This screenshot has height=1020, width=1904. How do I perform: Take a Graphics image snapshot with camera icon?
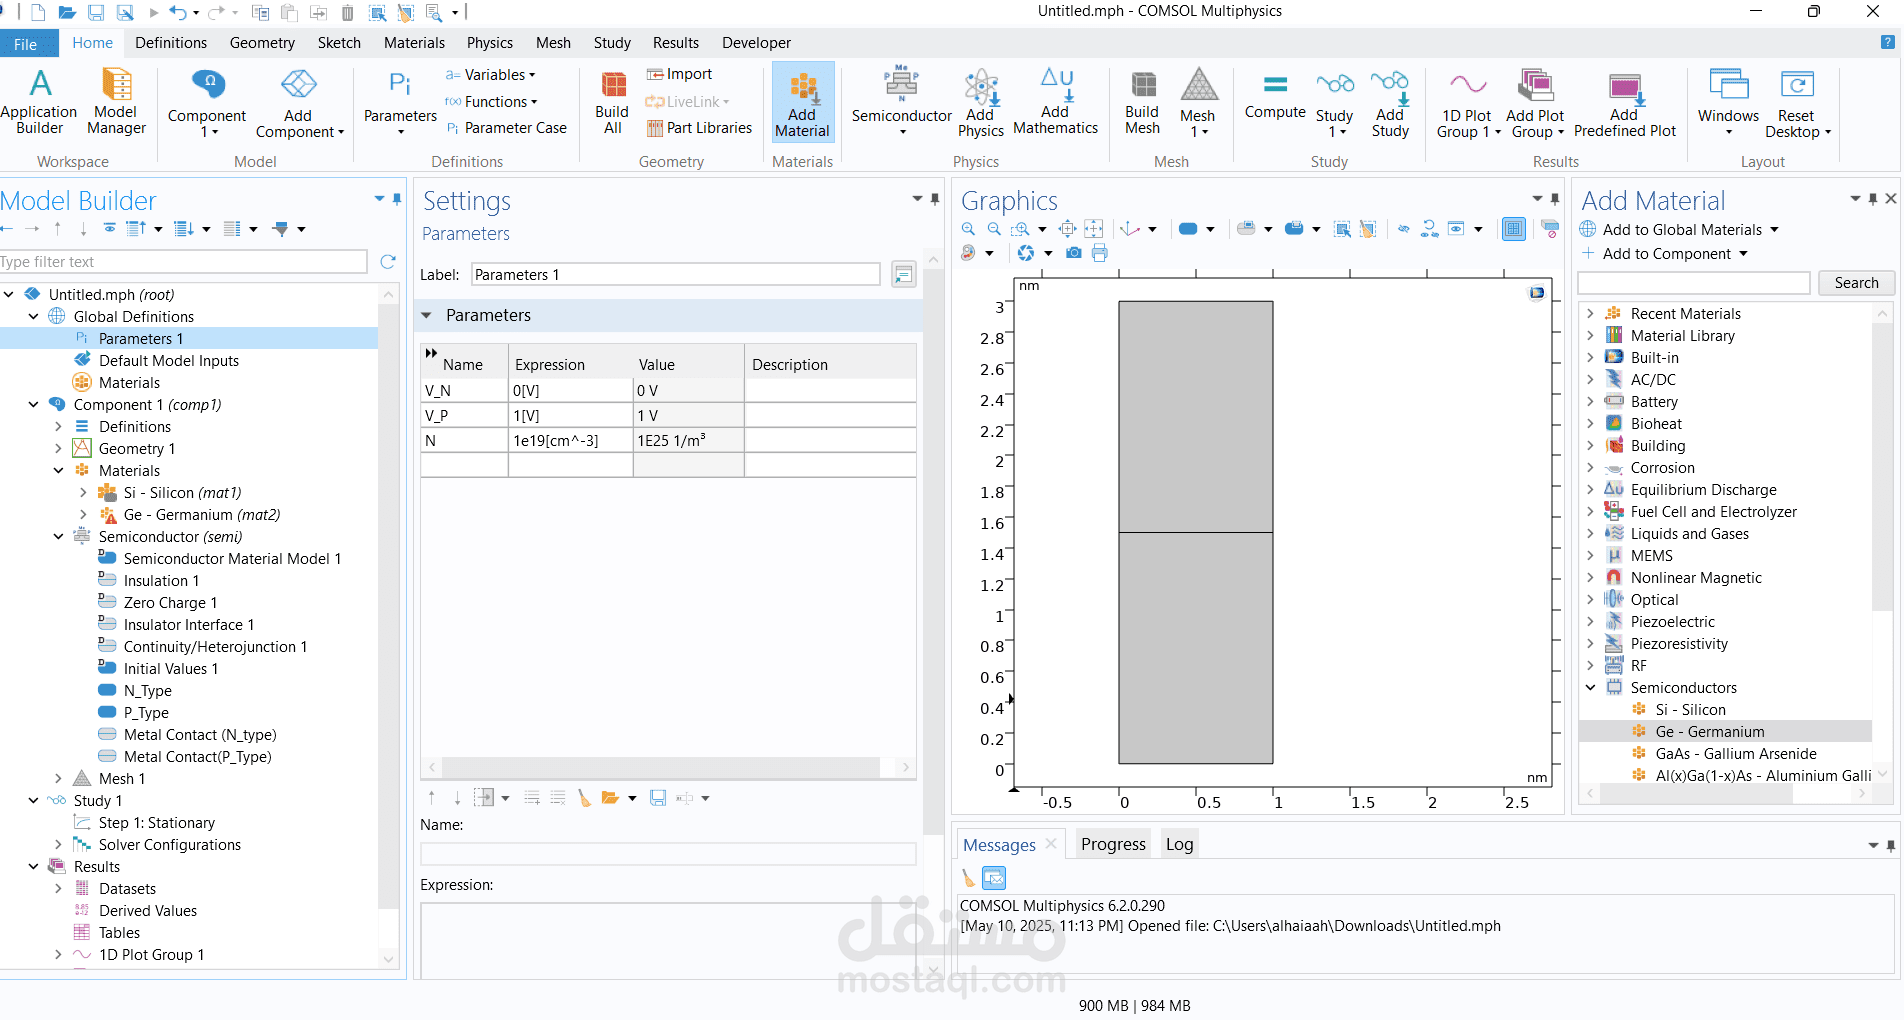[x=1074, y=253]
